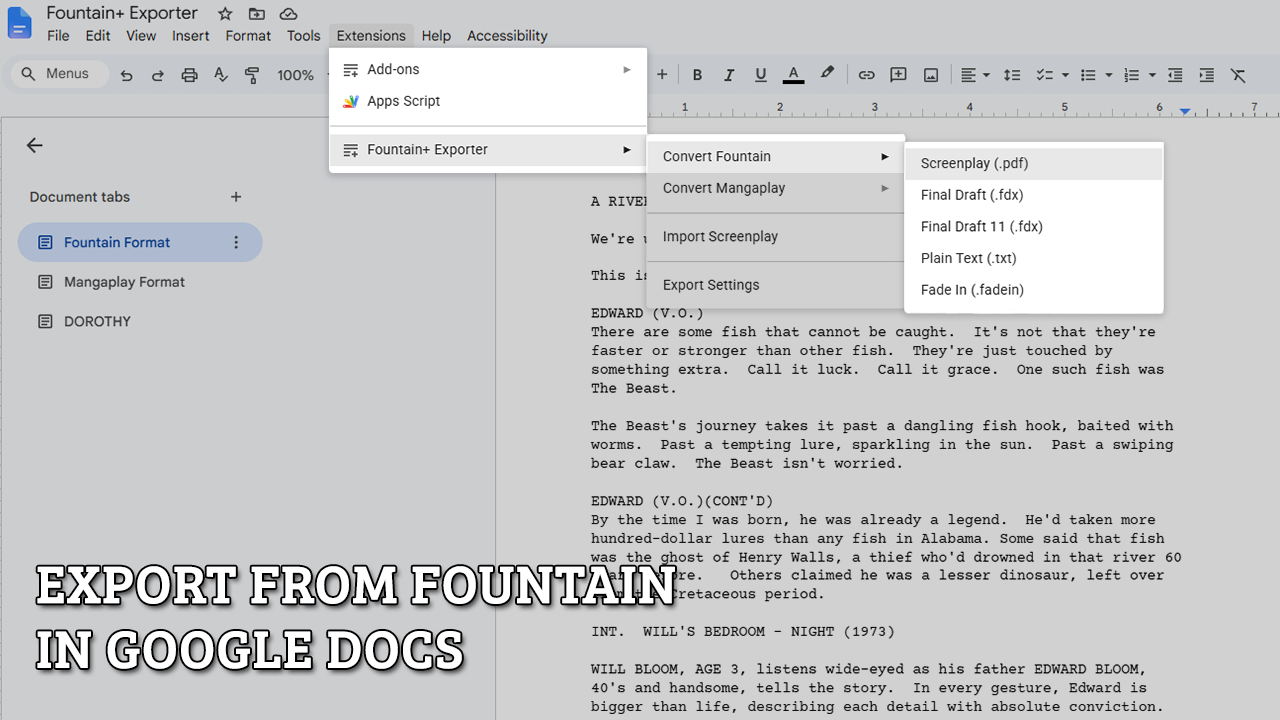1280x720 pixels.
Task: Toggle italic formatting
Action: coord(729,75)
